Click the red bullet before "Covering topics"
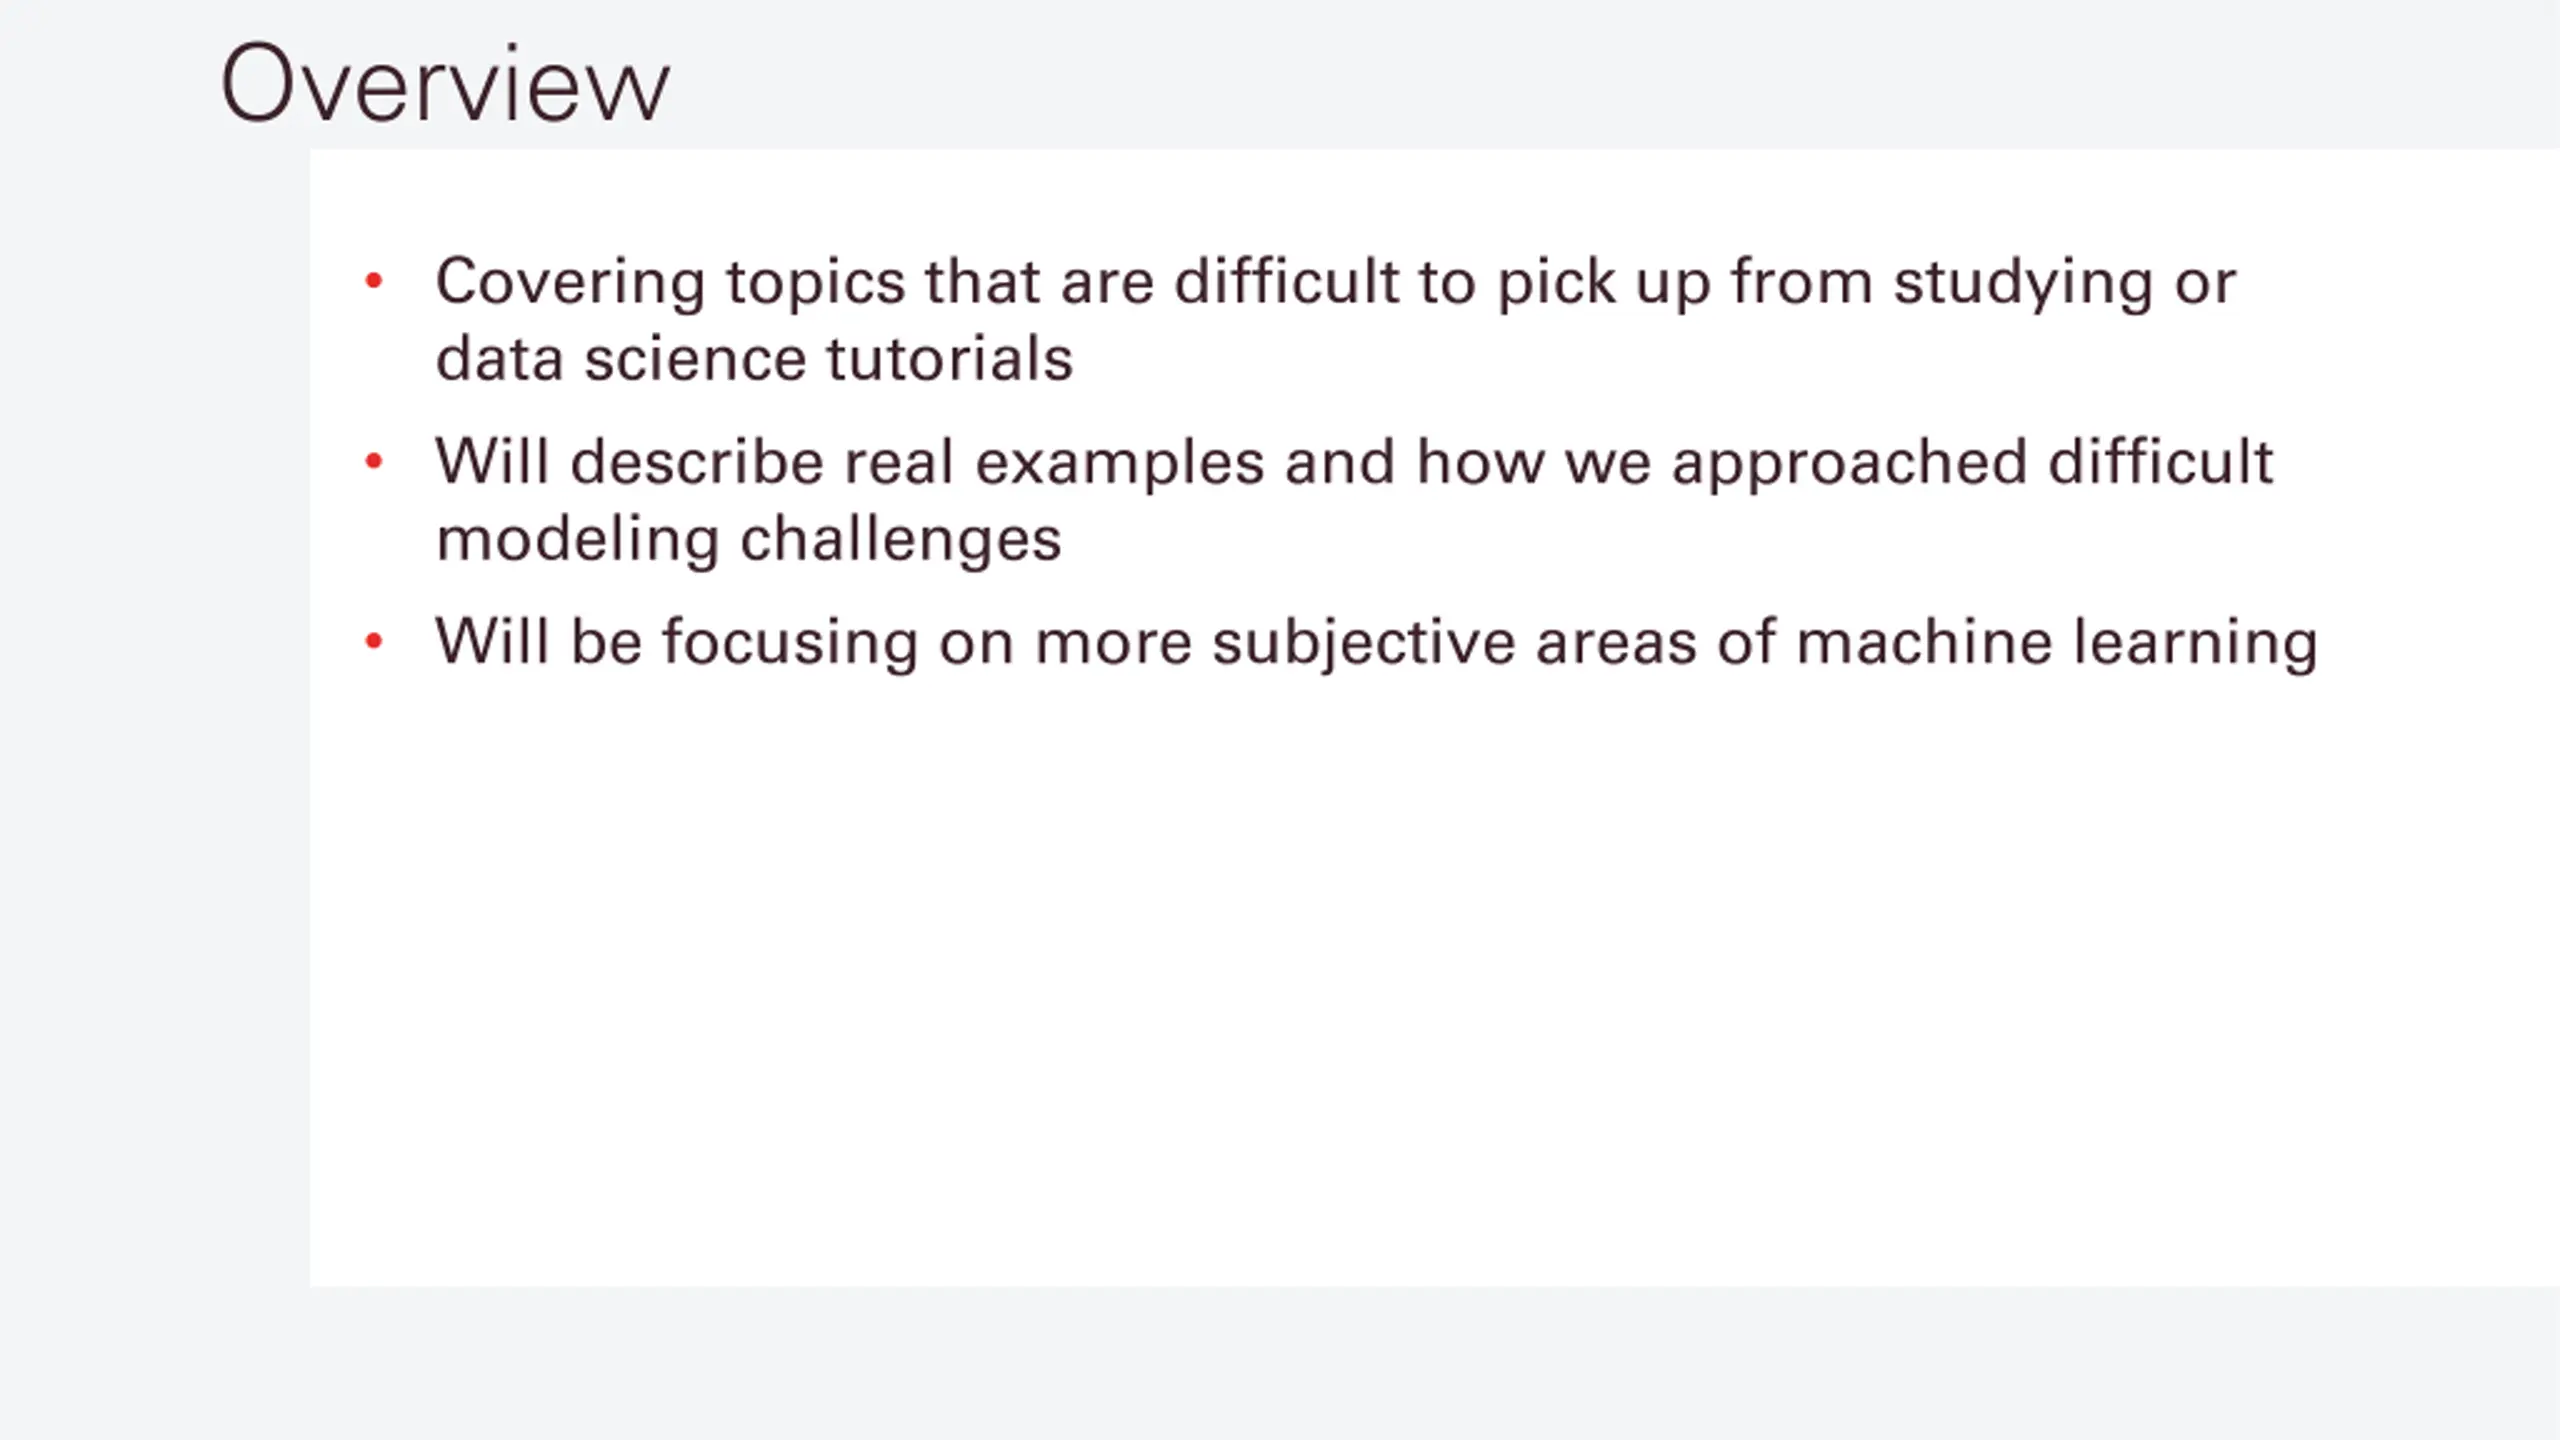Viewport: 2560px width, 1440px height. (x=374, y=281)
